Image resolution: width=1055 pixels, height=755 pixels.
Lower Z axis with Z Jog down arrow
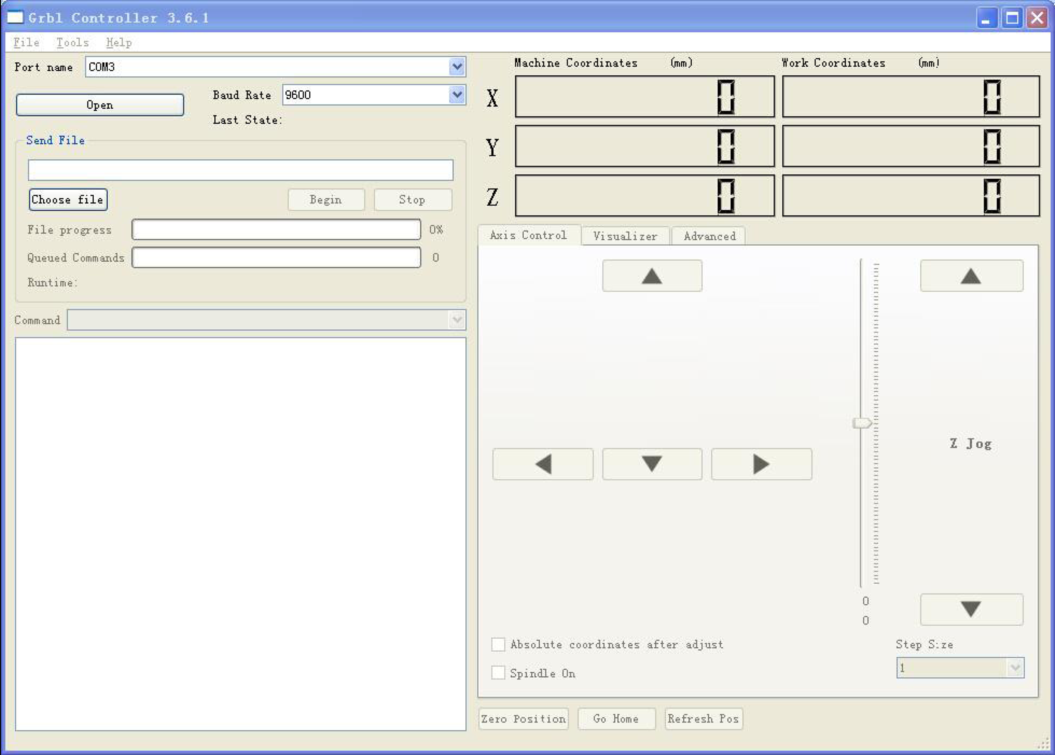pos(972,610)
